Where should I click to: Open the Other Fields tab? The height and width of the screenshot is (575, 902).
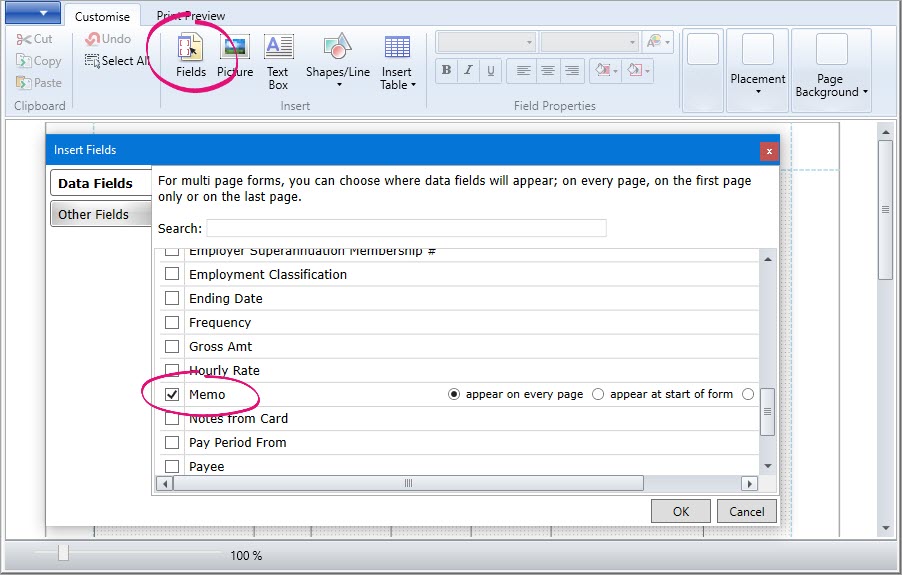click(x=94, y=214)
